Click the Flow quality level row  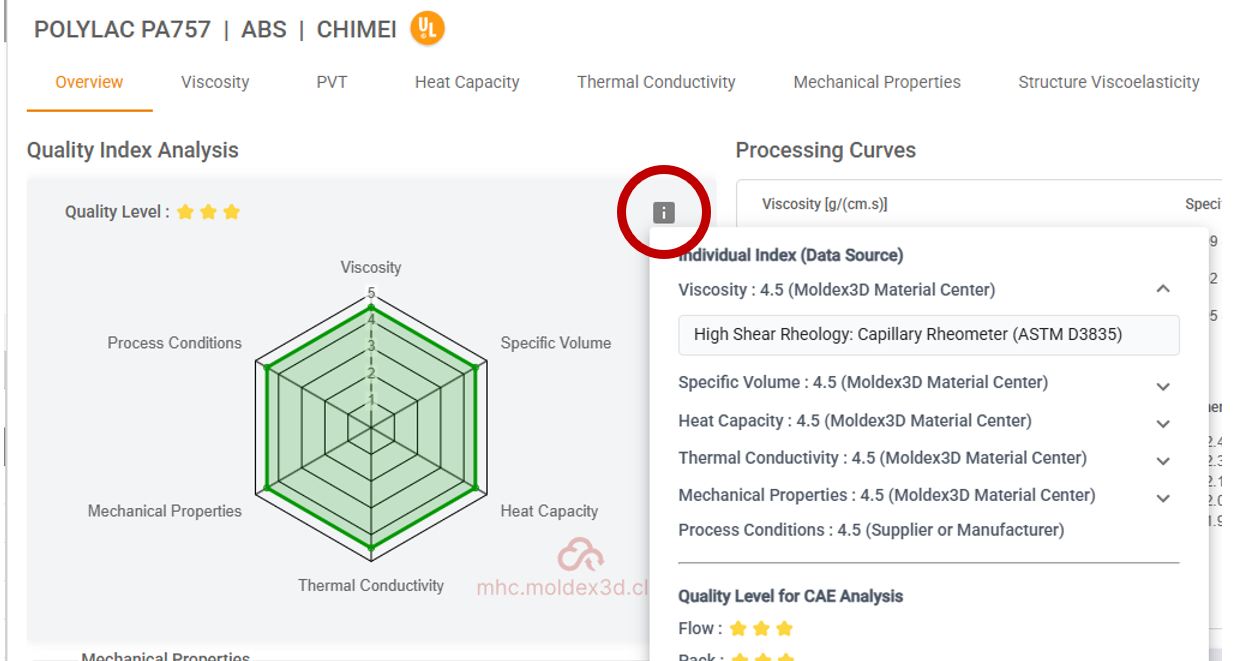pyautogui.click(x=735, y=629)
